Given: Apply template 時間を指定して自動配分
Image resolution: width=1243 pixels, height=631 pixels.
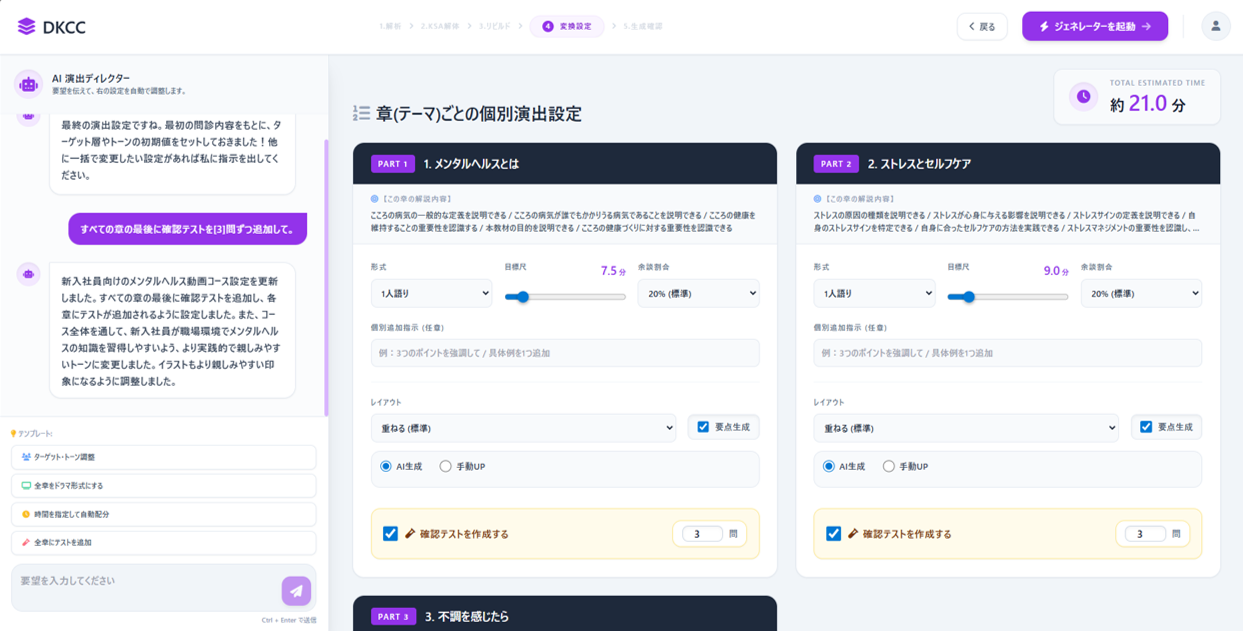Looking at the screenshot, I should tap(164, 514).
